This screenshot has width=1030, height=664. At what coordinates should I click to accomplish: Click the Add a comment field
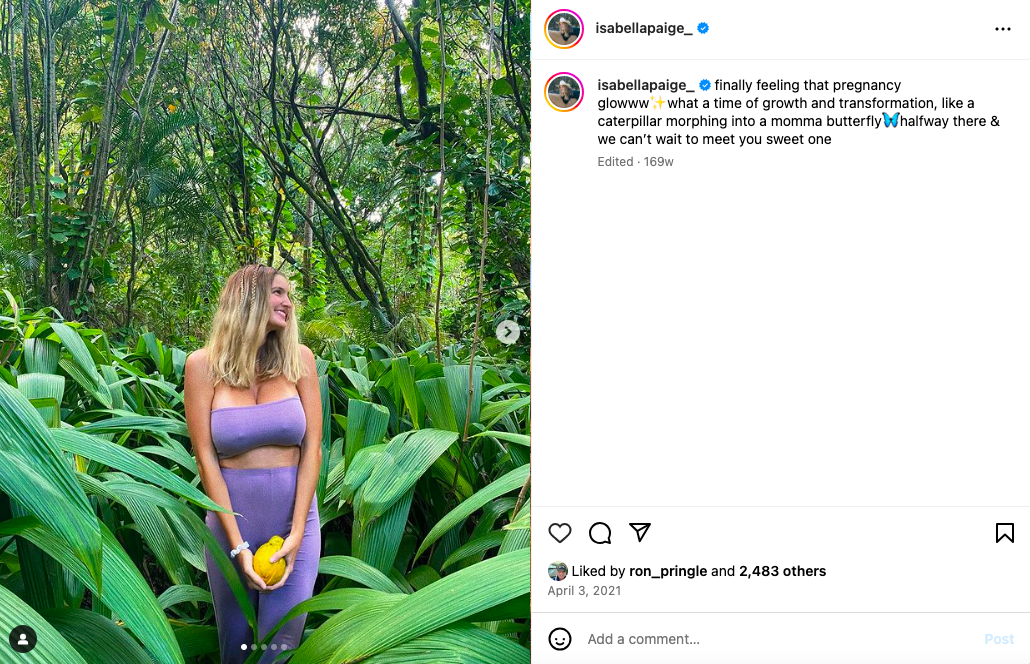pos(780,639)
